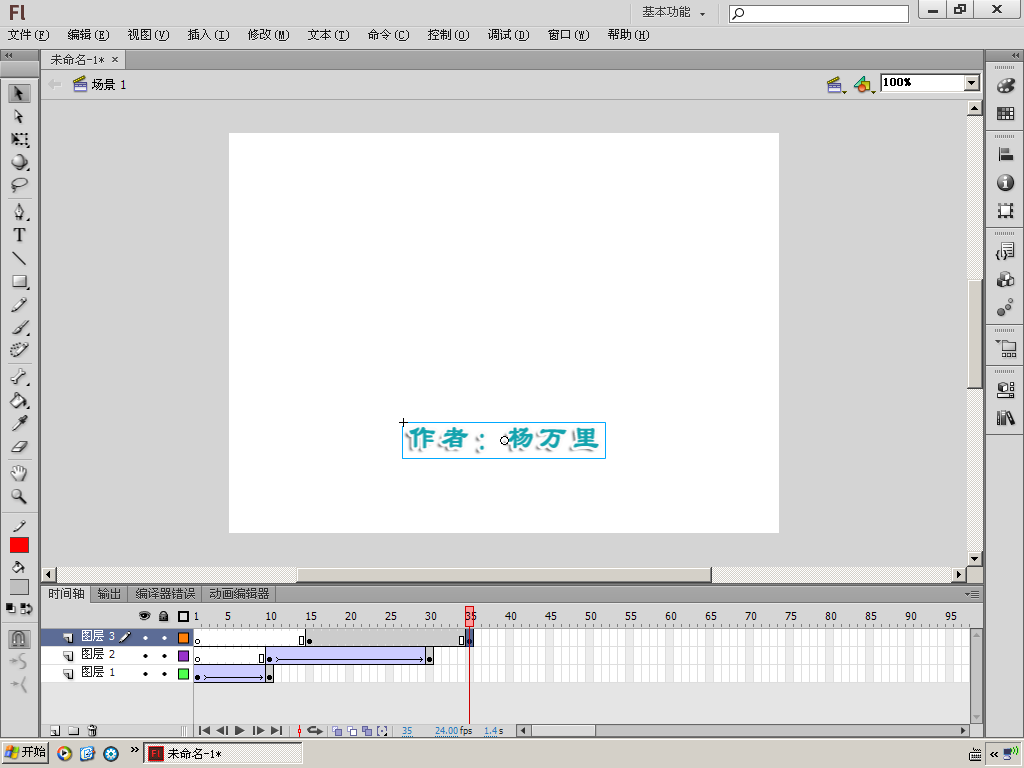Select the Free Transform tool
The image size is (1024, 768).
tap(19, 139)
